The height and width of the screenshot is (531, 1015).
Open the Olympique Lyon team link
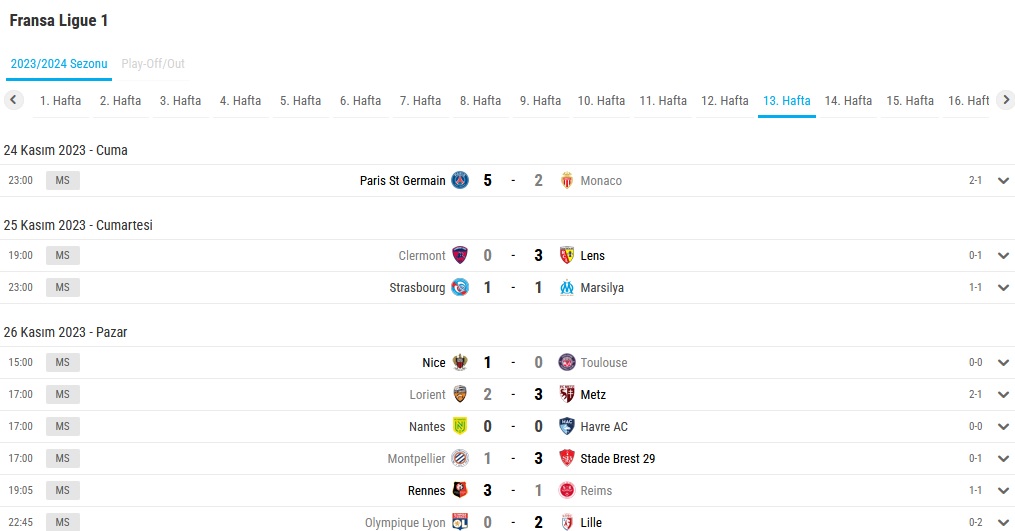405,523
